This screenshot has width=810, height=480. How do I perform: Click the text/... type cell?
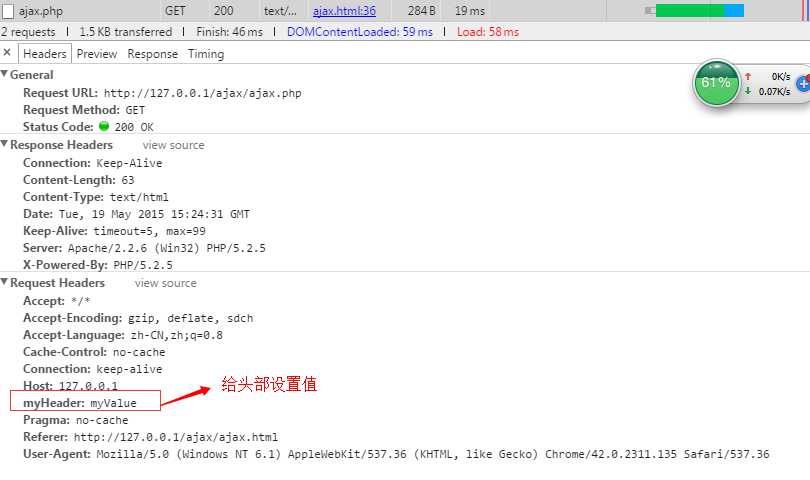(280, 11)
